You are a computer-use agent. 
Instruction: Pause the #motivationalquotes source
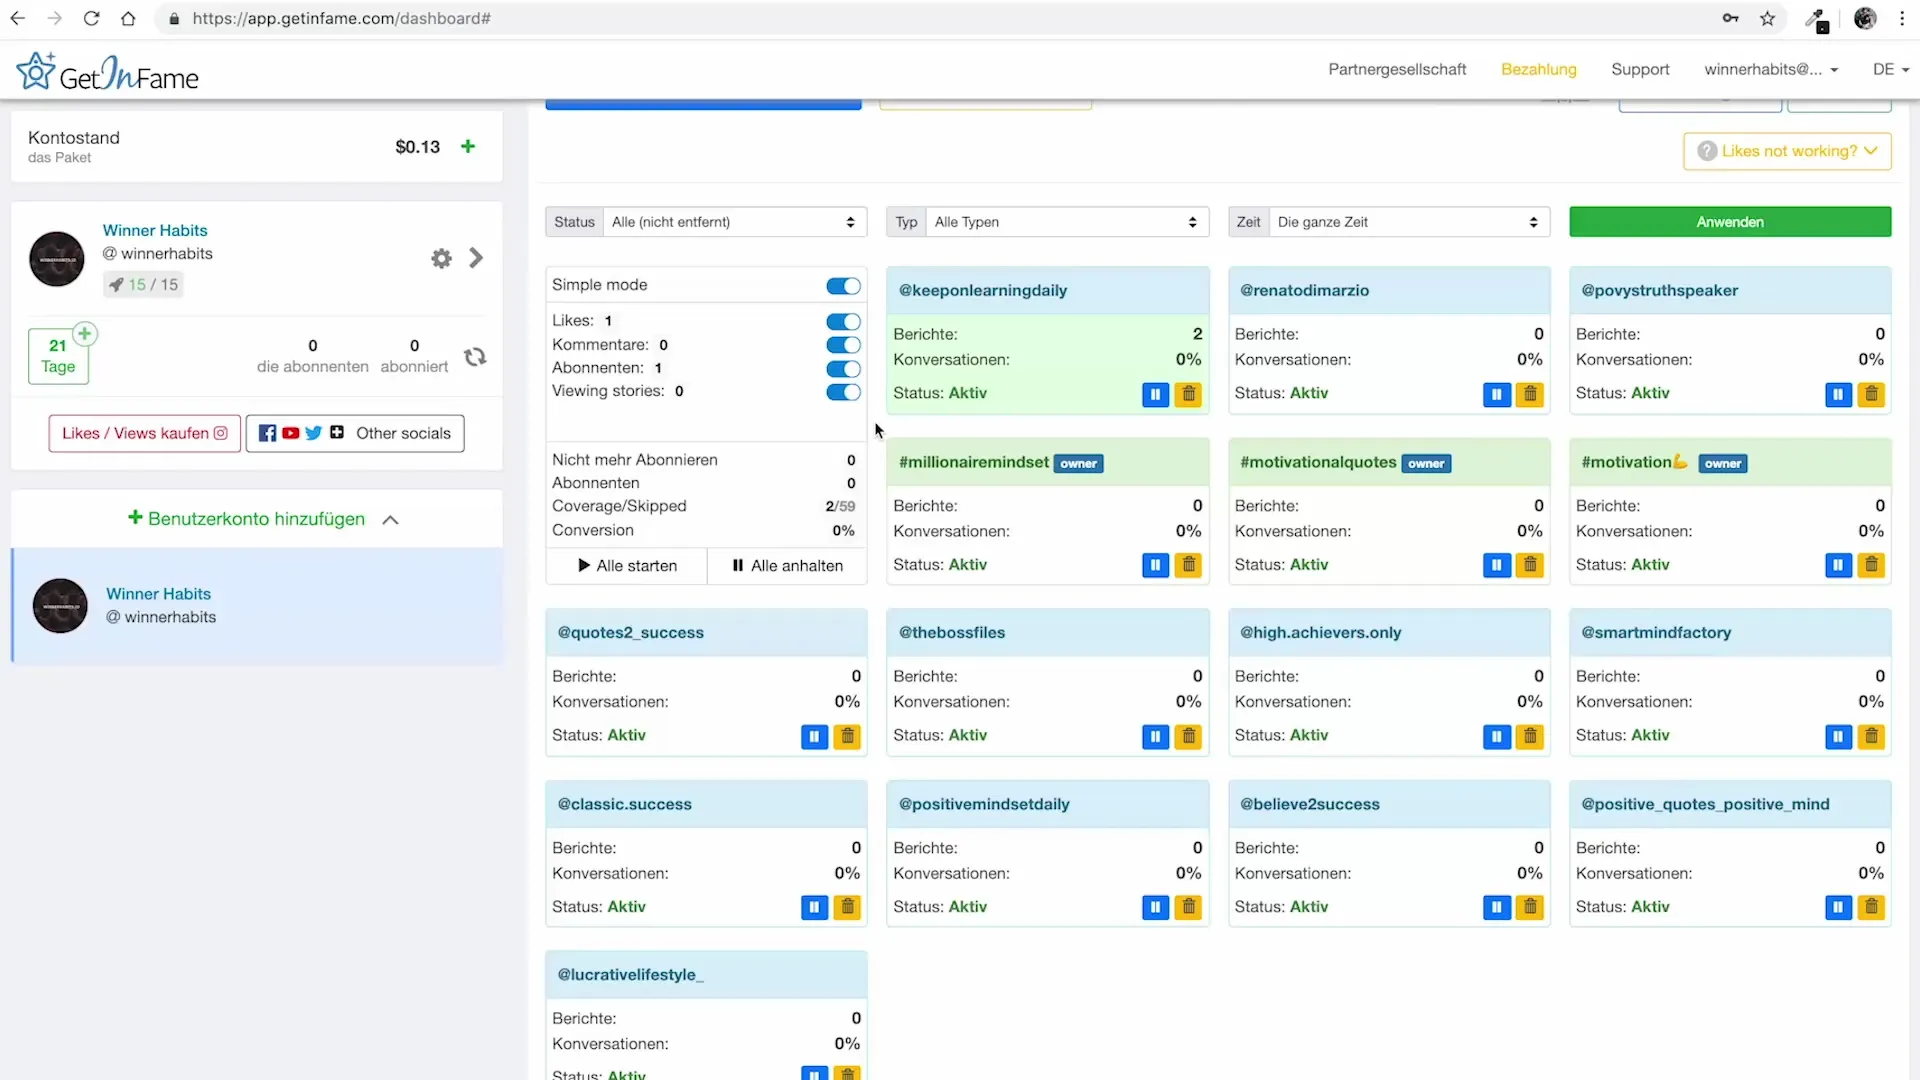[x=1496, y=565]
